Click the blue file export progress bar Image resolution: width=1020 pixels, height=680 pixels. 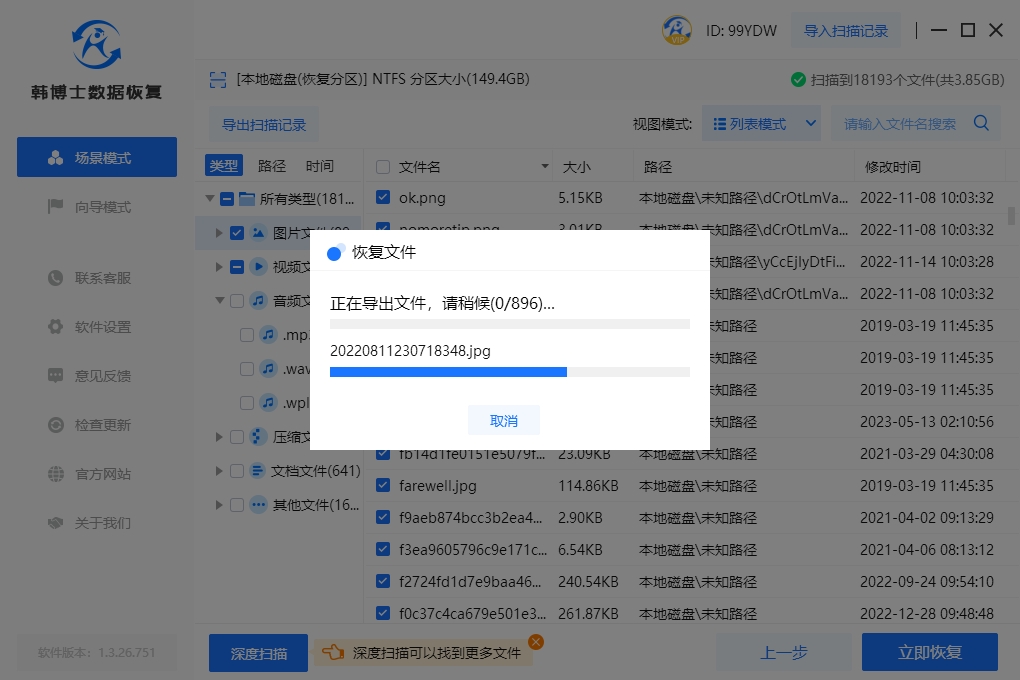coord(448,372)
